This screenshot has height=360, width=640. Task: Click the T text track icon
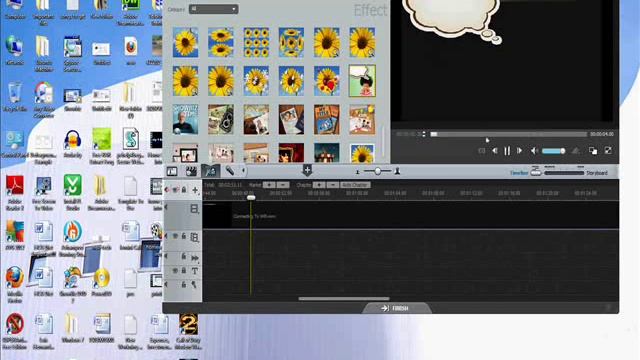coord(195,271)
